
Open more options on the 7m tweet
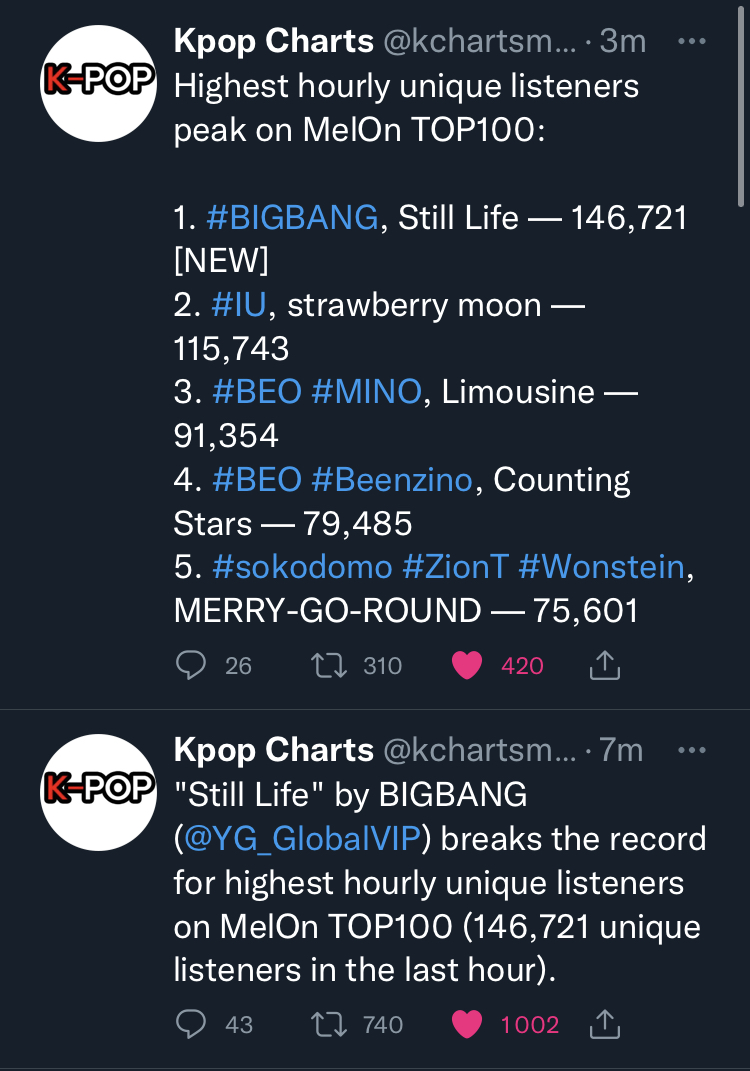tap(691, 750)
